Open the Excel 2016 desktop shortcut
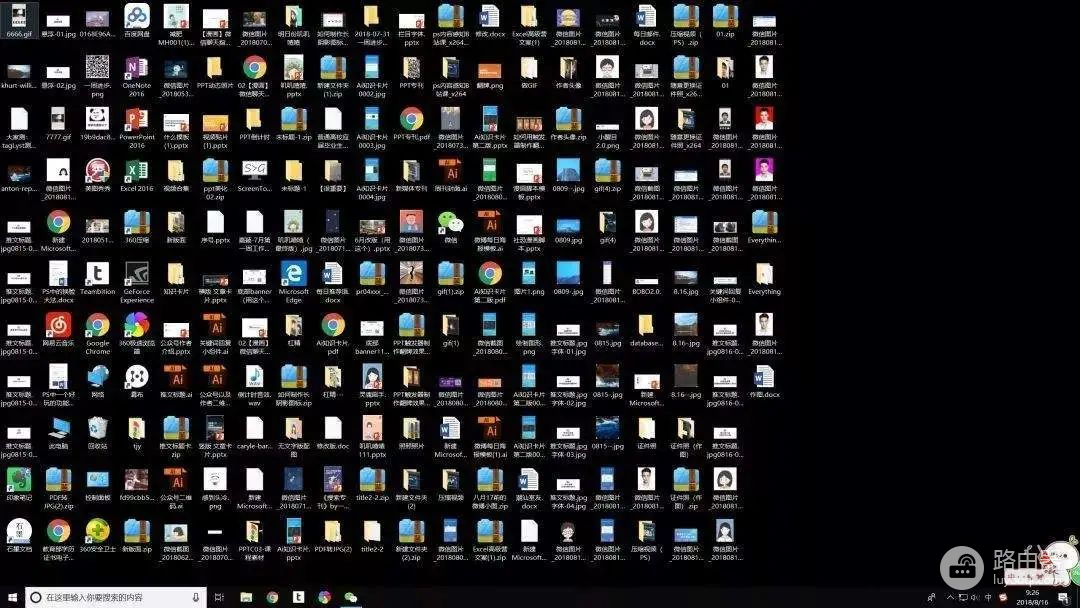1080x608 pixels. click(x=137, y=170)
